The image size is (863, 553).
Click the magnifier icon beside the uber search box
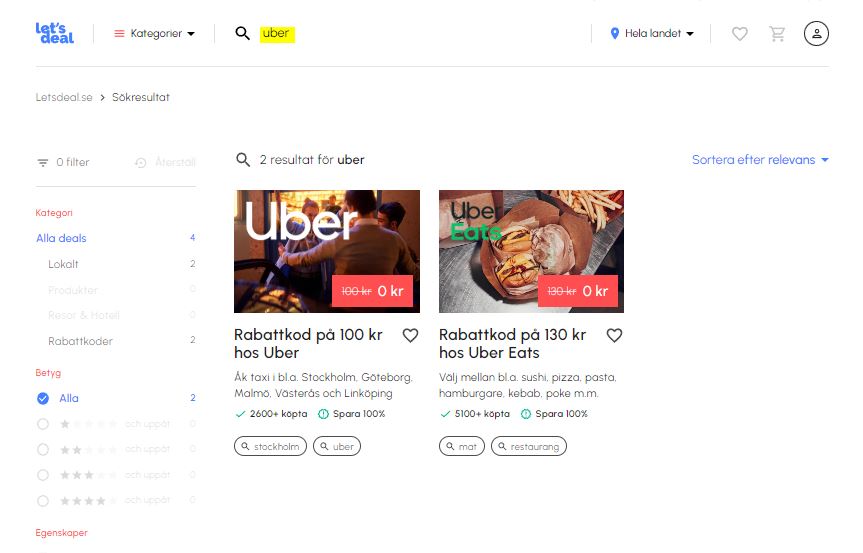242,33
